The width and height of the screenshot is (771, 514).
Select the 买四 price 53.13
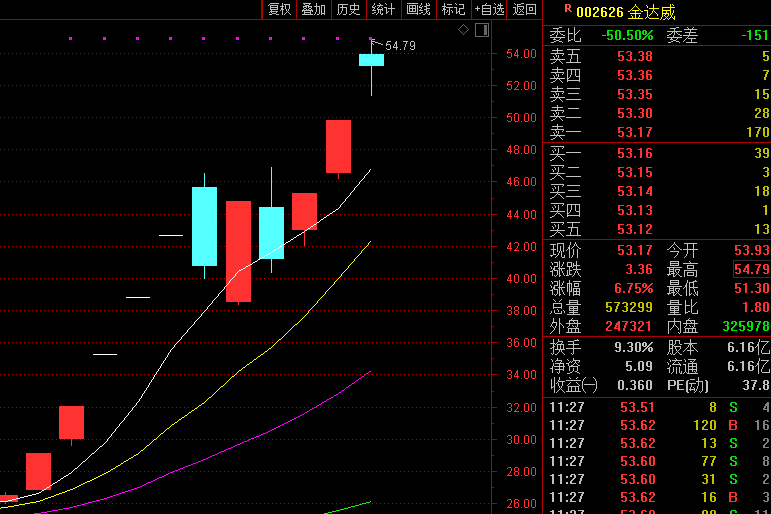pos(635,211)
